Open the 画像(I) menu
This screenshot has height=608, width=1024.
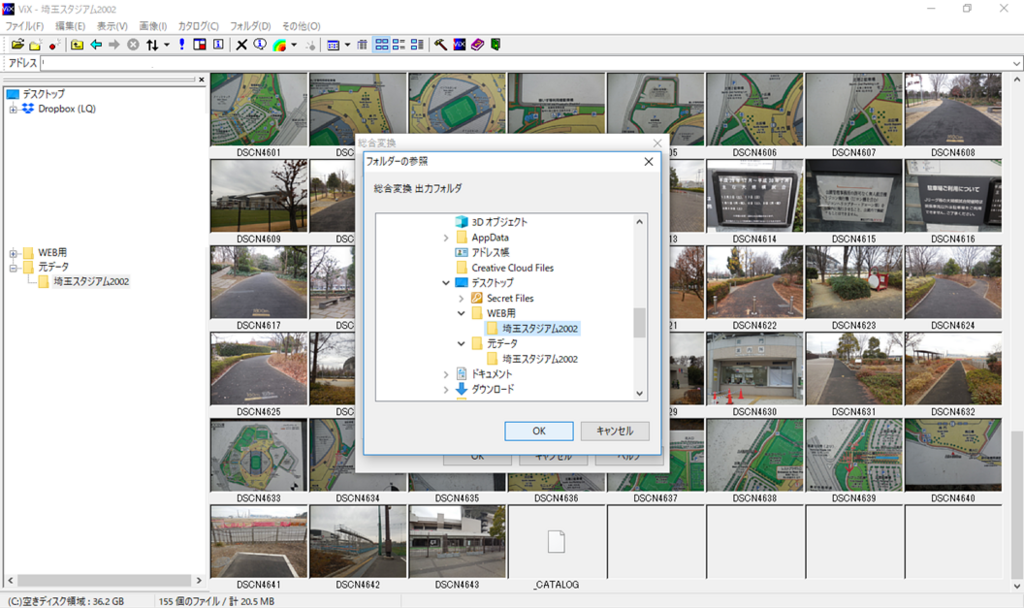tap(153, 26)
